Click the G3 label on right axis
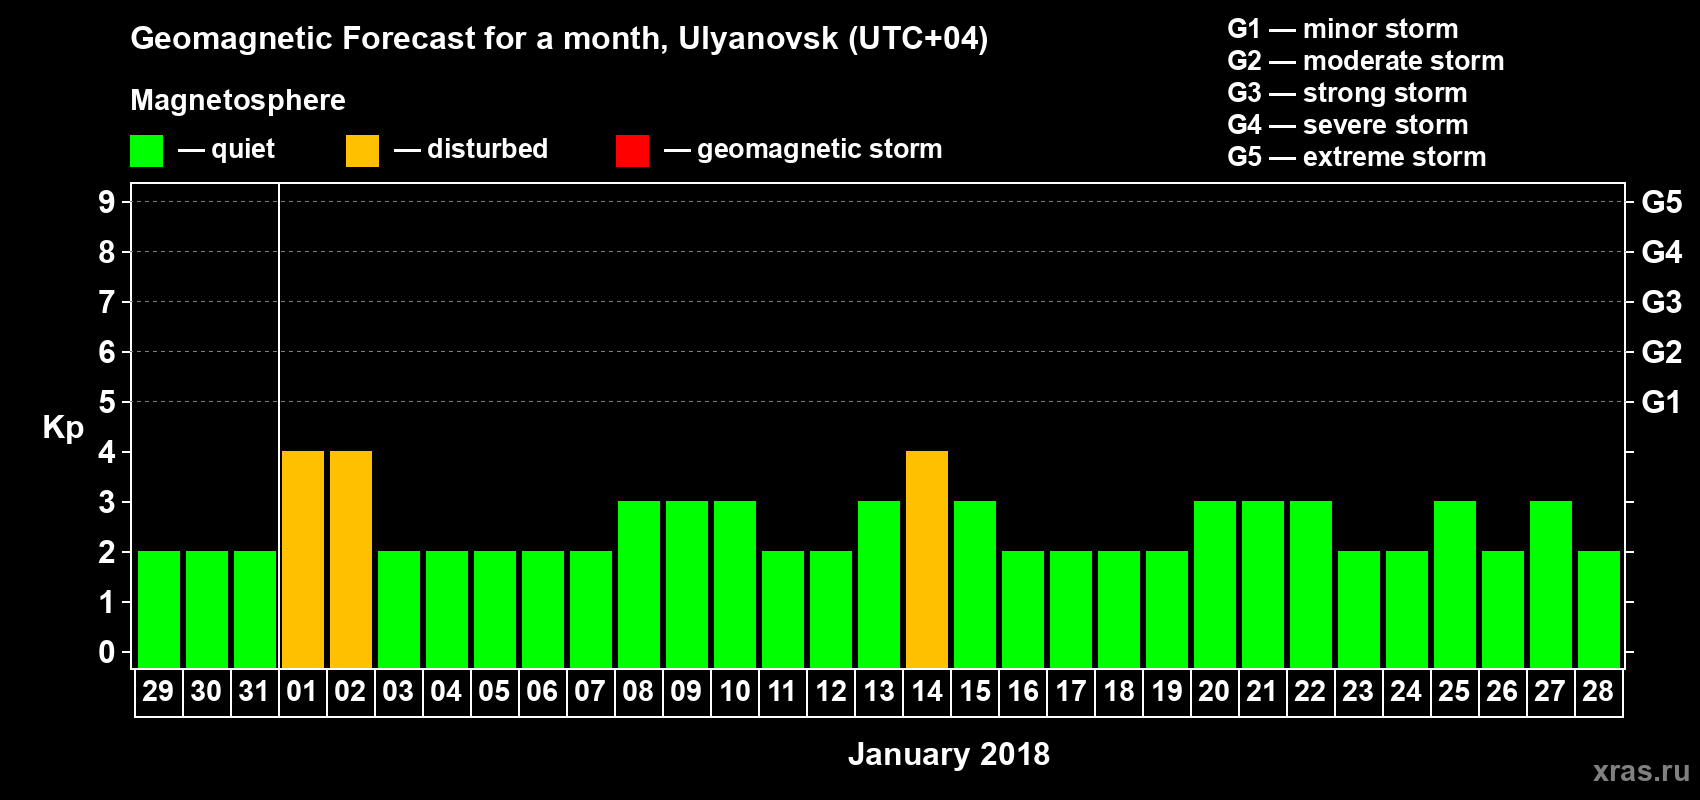This screenshot has width=1700, height=800. tap(1662, 302)
